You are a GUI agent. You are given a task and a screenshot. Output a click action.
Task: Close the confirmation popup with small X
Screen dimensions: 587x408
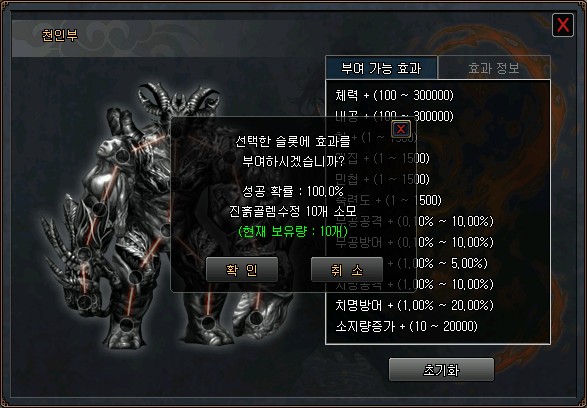point(401,130)
